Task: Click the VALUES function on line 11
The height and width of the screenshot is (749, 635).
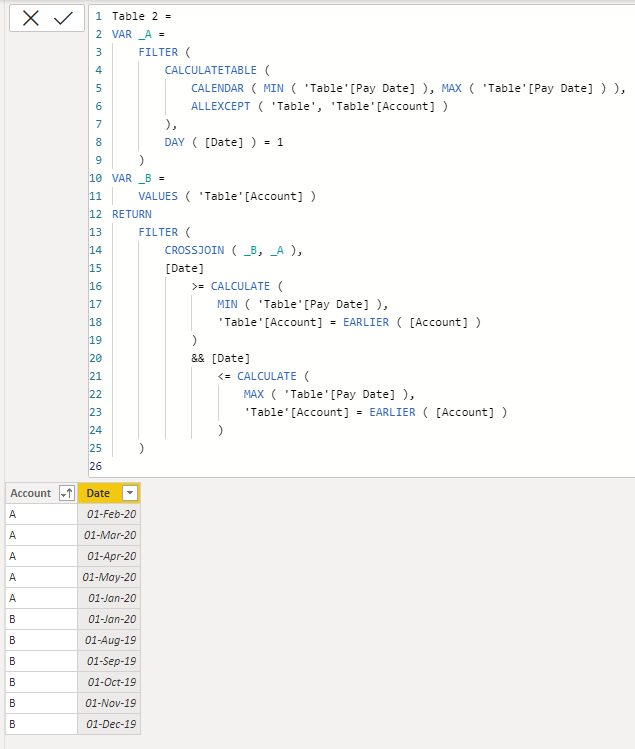Action: coord(158,196)
